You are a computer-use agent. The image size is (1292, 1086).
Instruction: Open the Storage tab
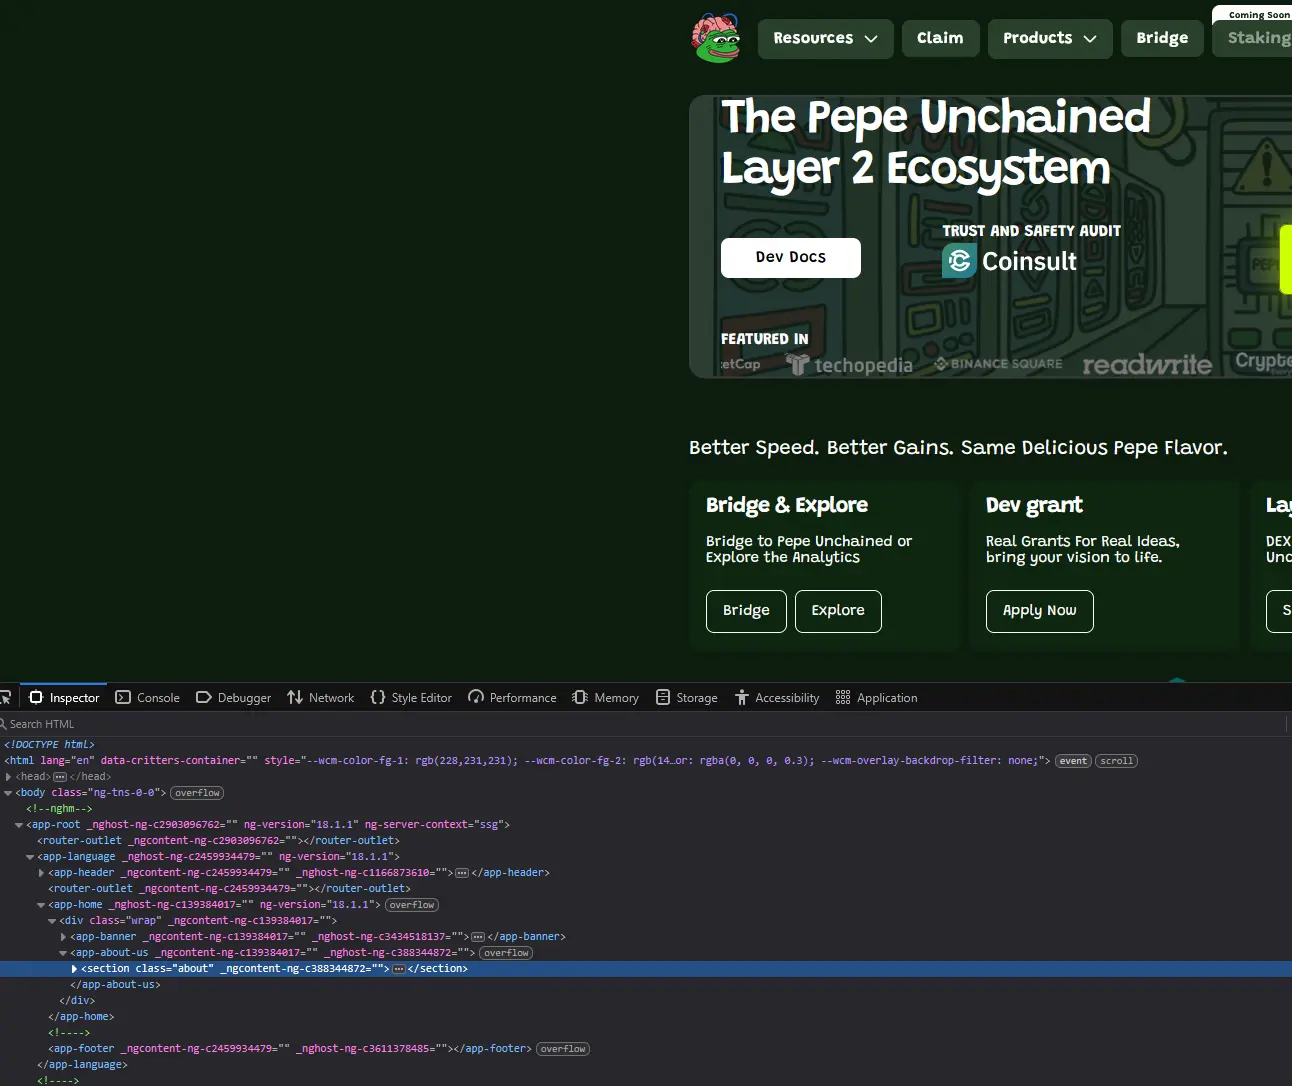click(687, 698)
